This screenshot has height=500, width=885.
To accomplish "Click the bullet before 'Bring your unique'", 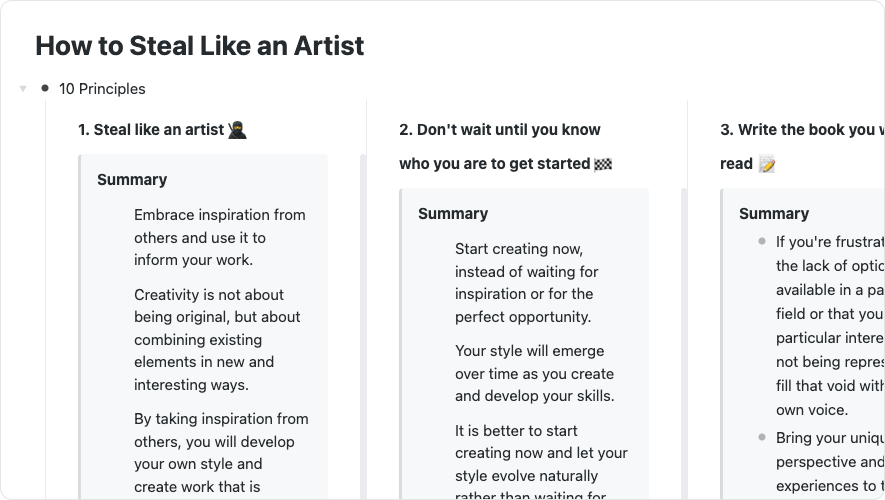I will click(762, 438).
